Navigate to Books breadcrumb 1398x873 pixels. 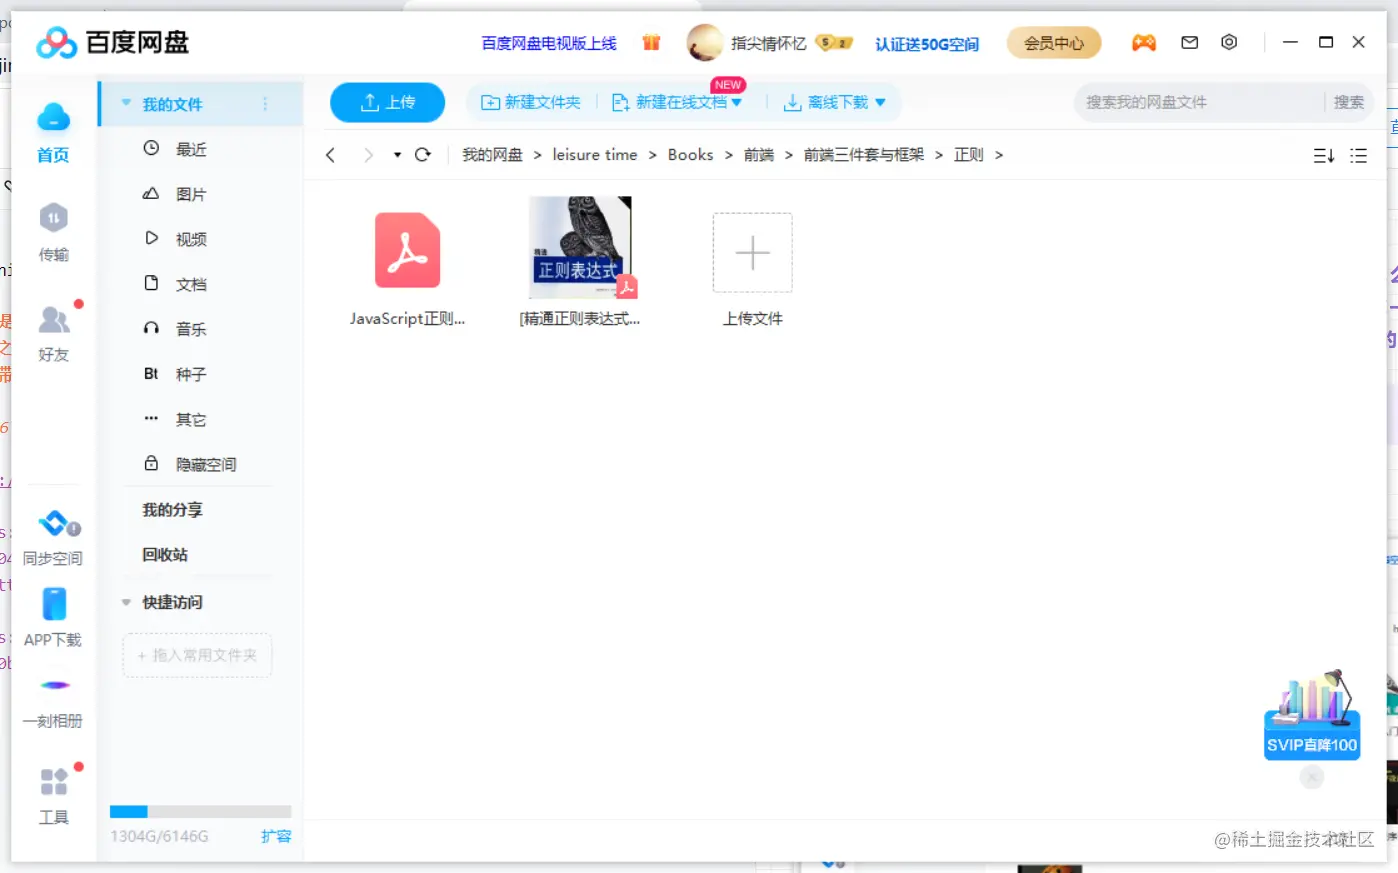tap(691, 155)
